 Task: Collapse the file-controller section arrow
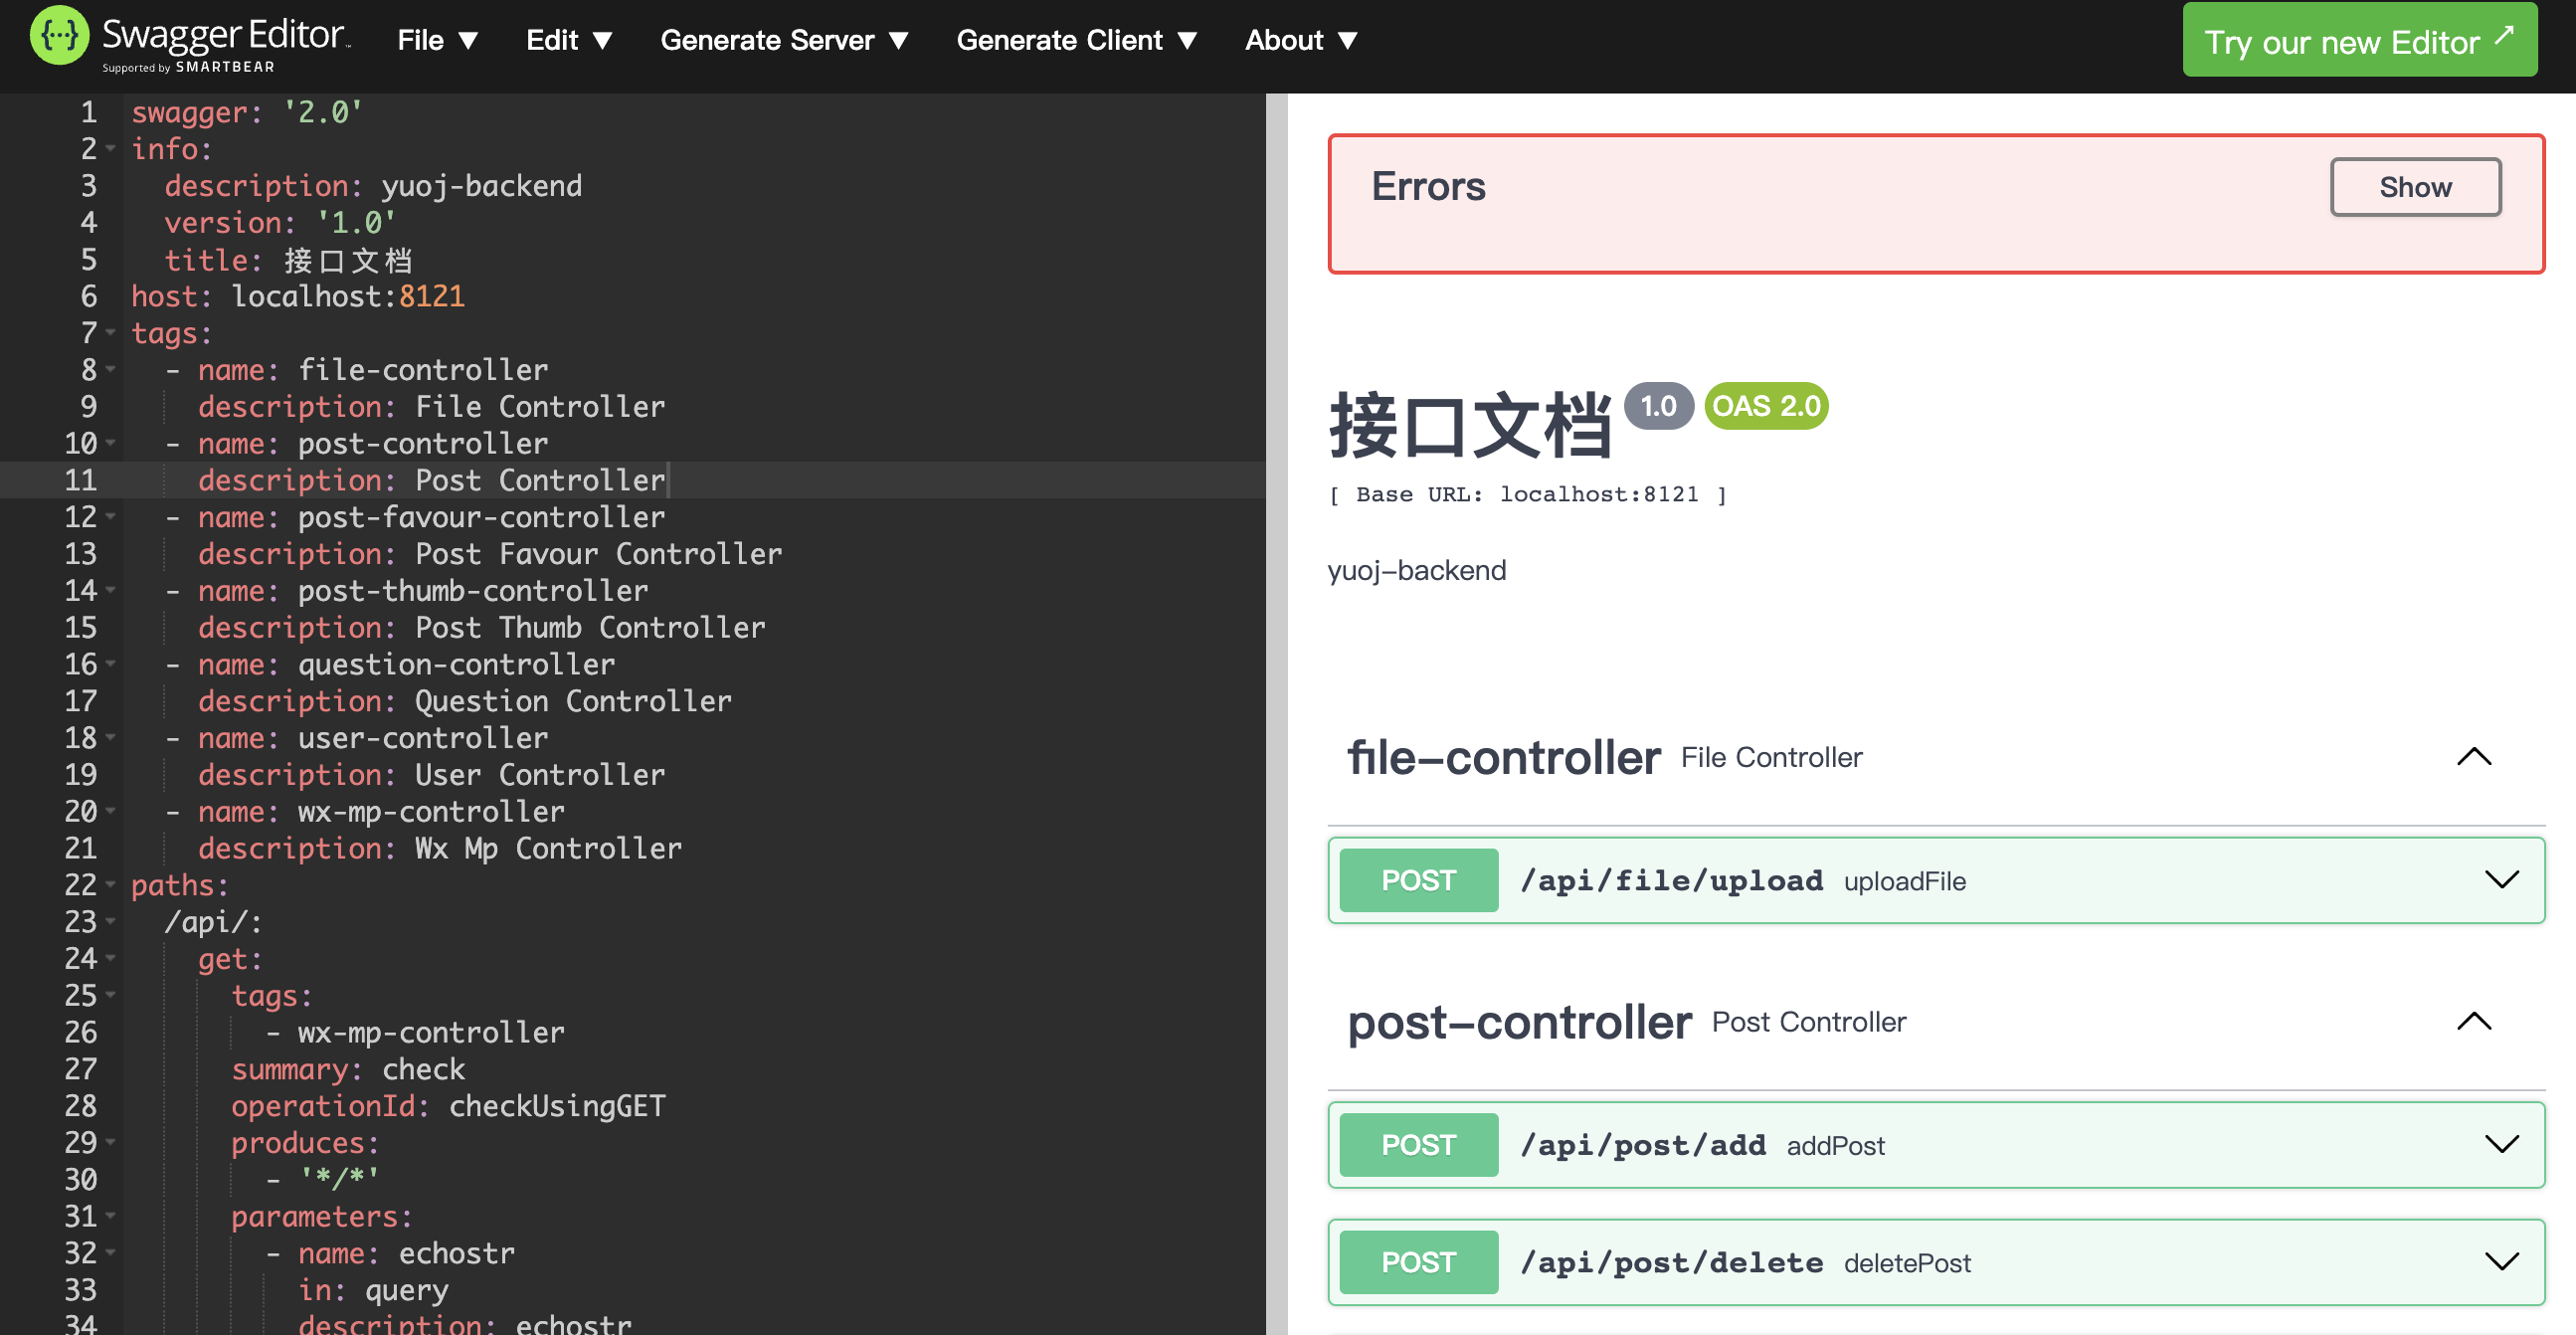[x=2473, y=757]
